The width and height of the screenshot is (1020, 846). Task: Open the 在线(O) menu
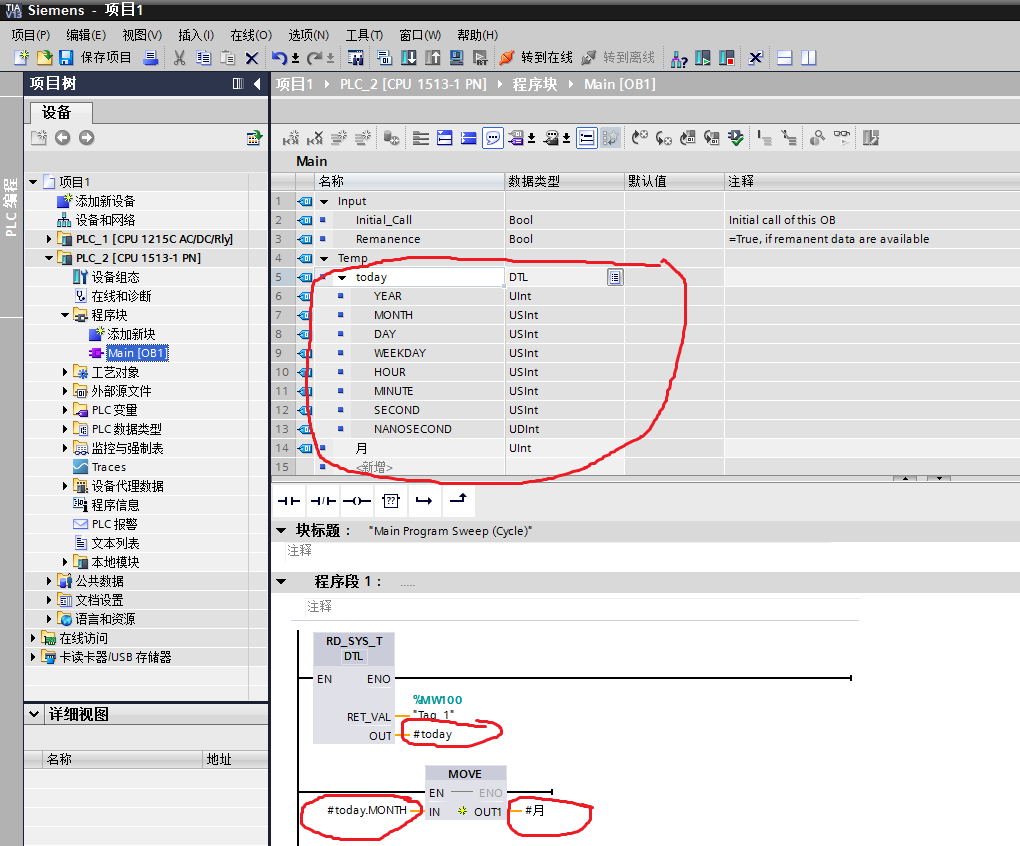[x=251, y=35]
